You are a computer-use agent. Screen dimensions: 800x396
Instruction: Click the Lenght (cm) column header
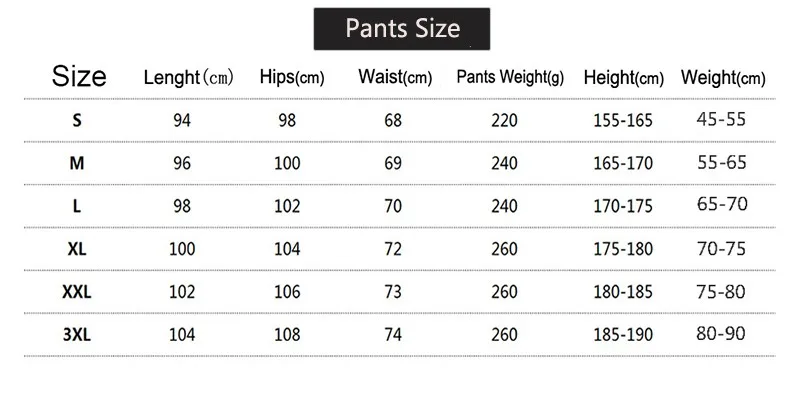(x=188, y=78)
